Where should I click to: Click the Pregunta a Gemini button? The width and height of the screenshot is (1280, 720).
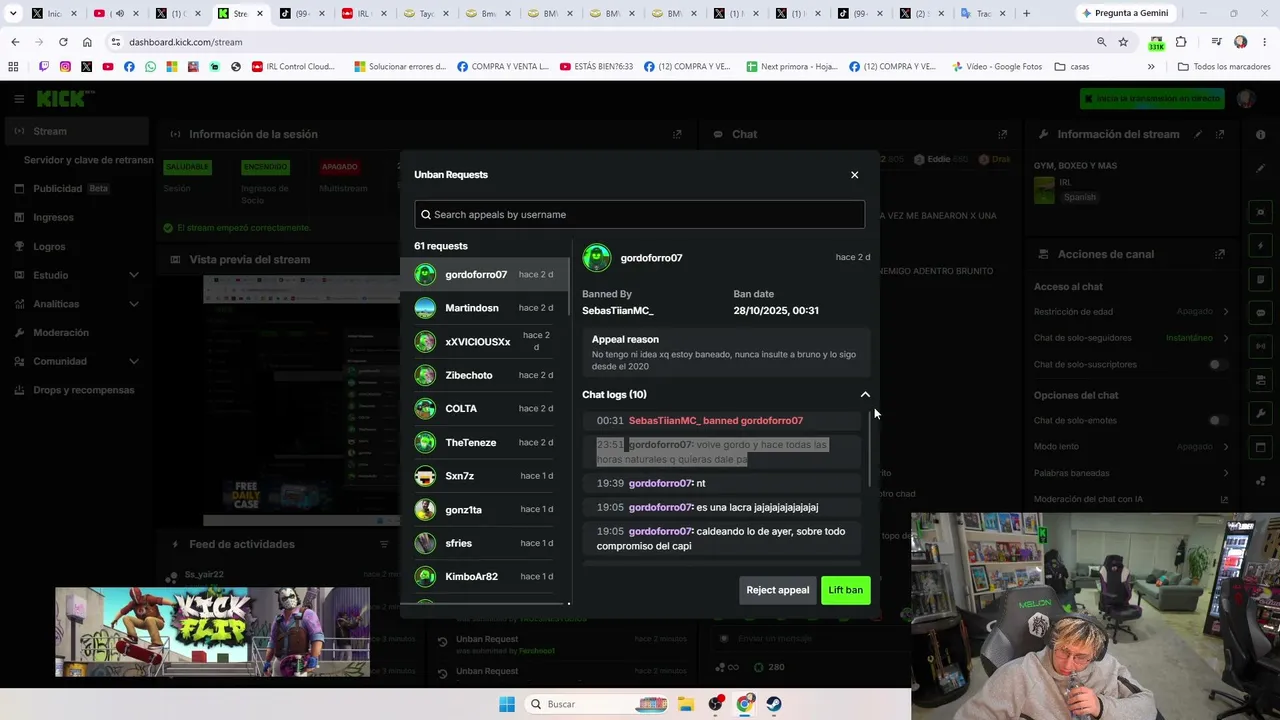click(1126, 13)
